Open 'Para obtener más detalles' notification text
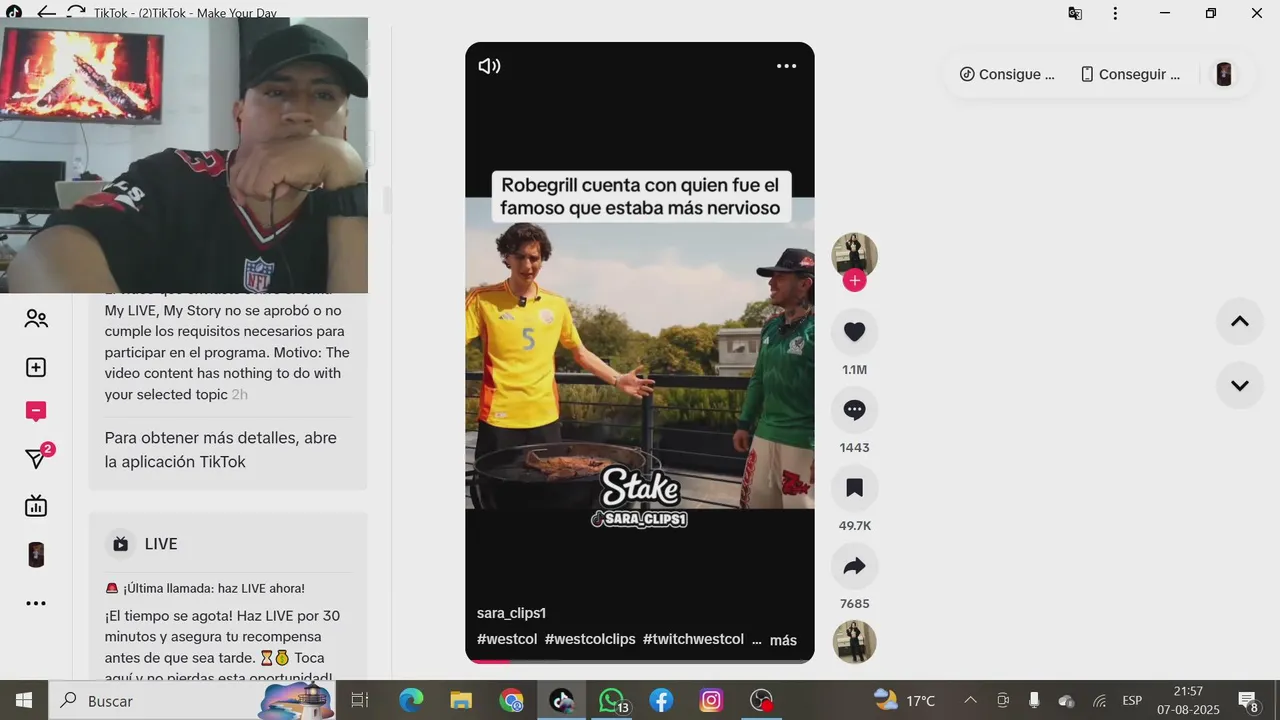The height and width of the screenshot is (720, 1280). [221, 450]
